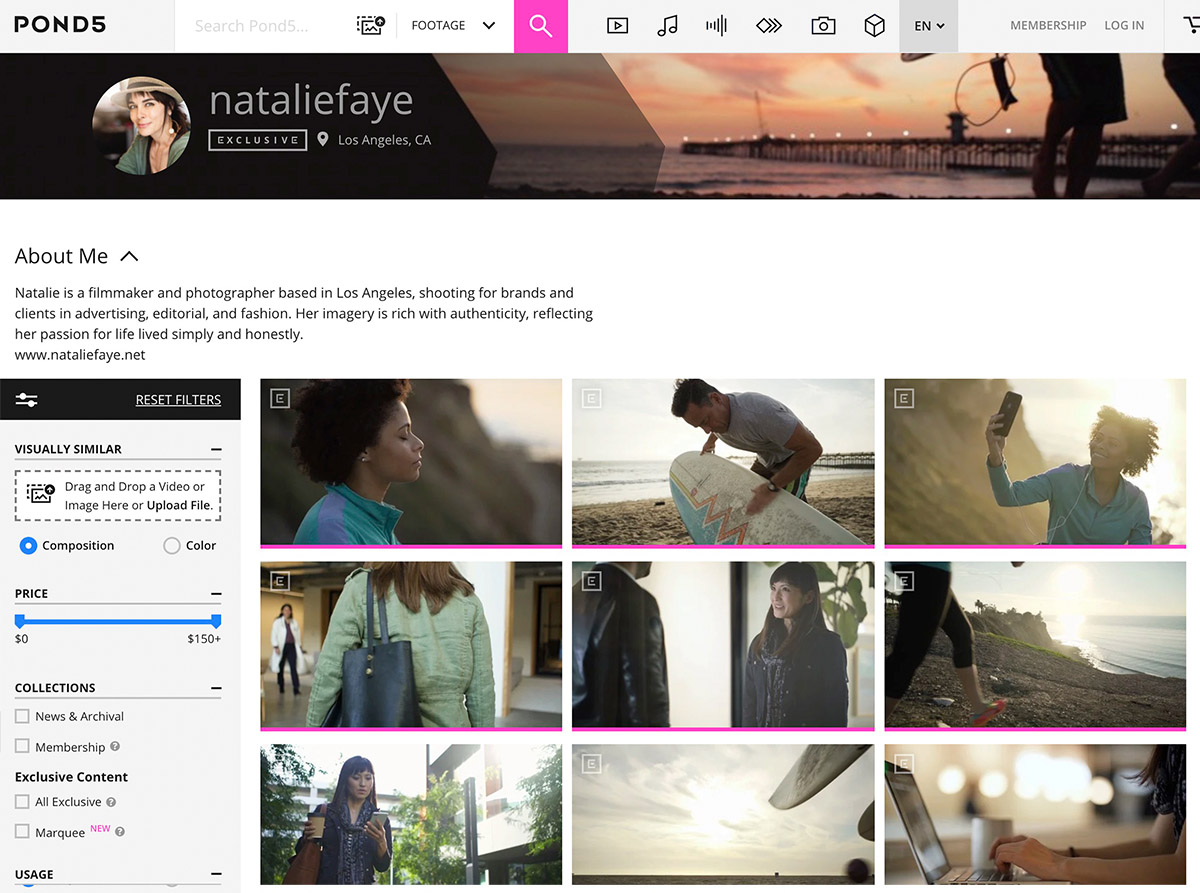This screenshot has width=1200, height=893.
Task: Collapse the Price filter section
Action: (216, 594)
